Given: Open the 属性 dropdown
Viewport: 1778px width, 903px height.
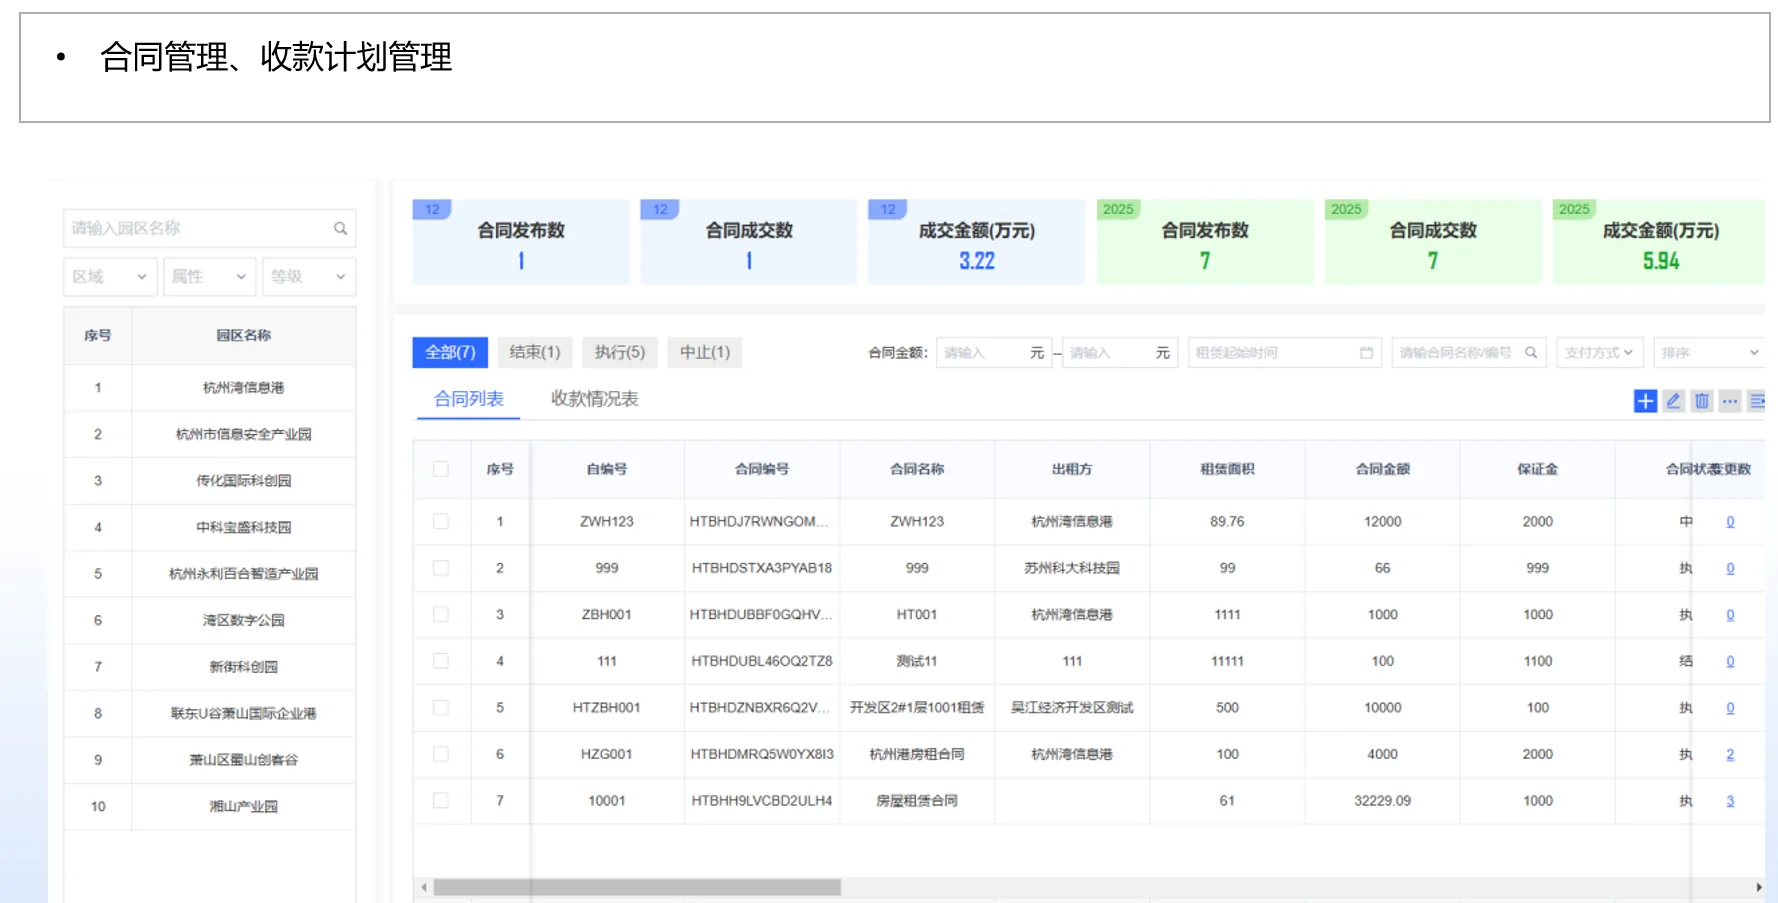Looking at the screenshot, I should coord(209,276).
